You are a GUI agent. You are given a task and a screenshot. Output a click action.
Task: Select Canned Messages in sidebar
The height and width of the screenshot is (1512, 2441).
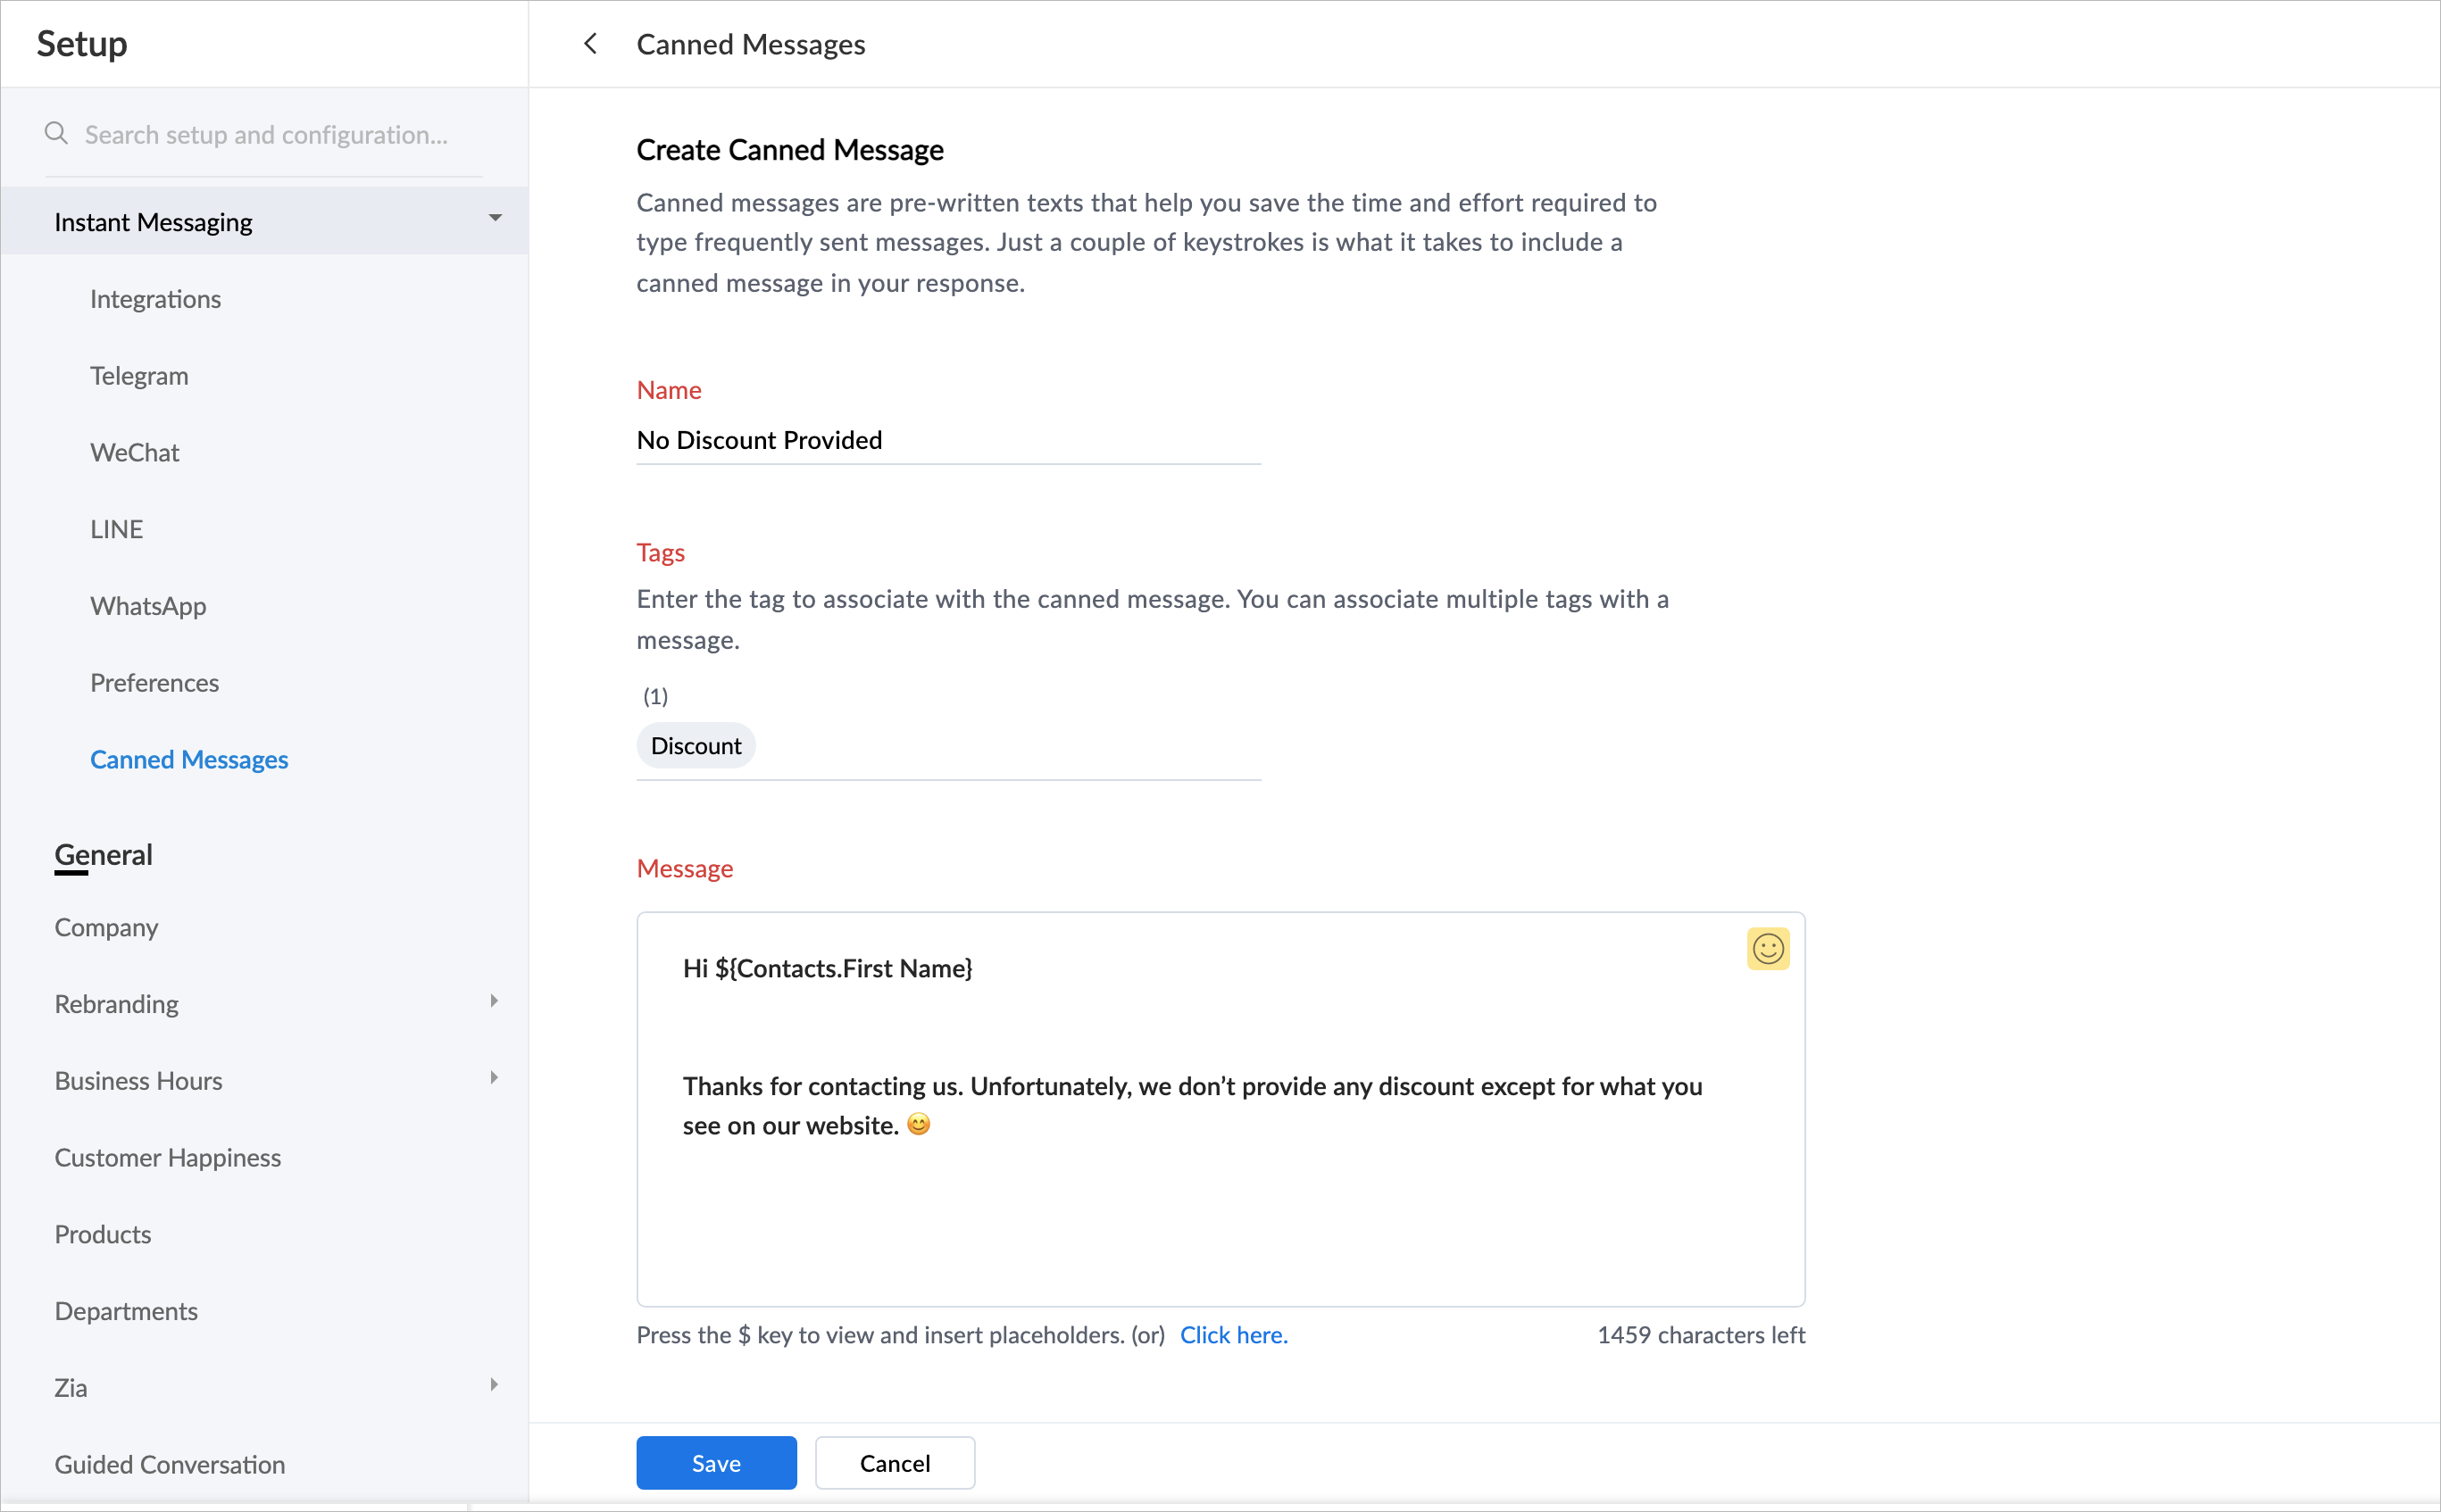(x=189, y=760)
